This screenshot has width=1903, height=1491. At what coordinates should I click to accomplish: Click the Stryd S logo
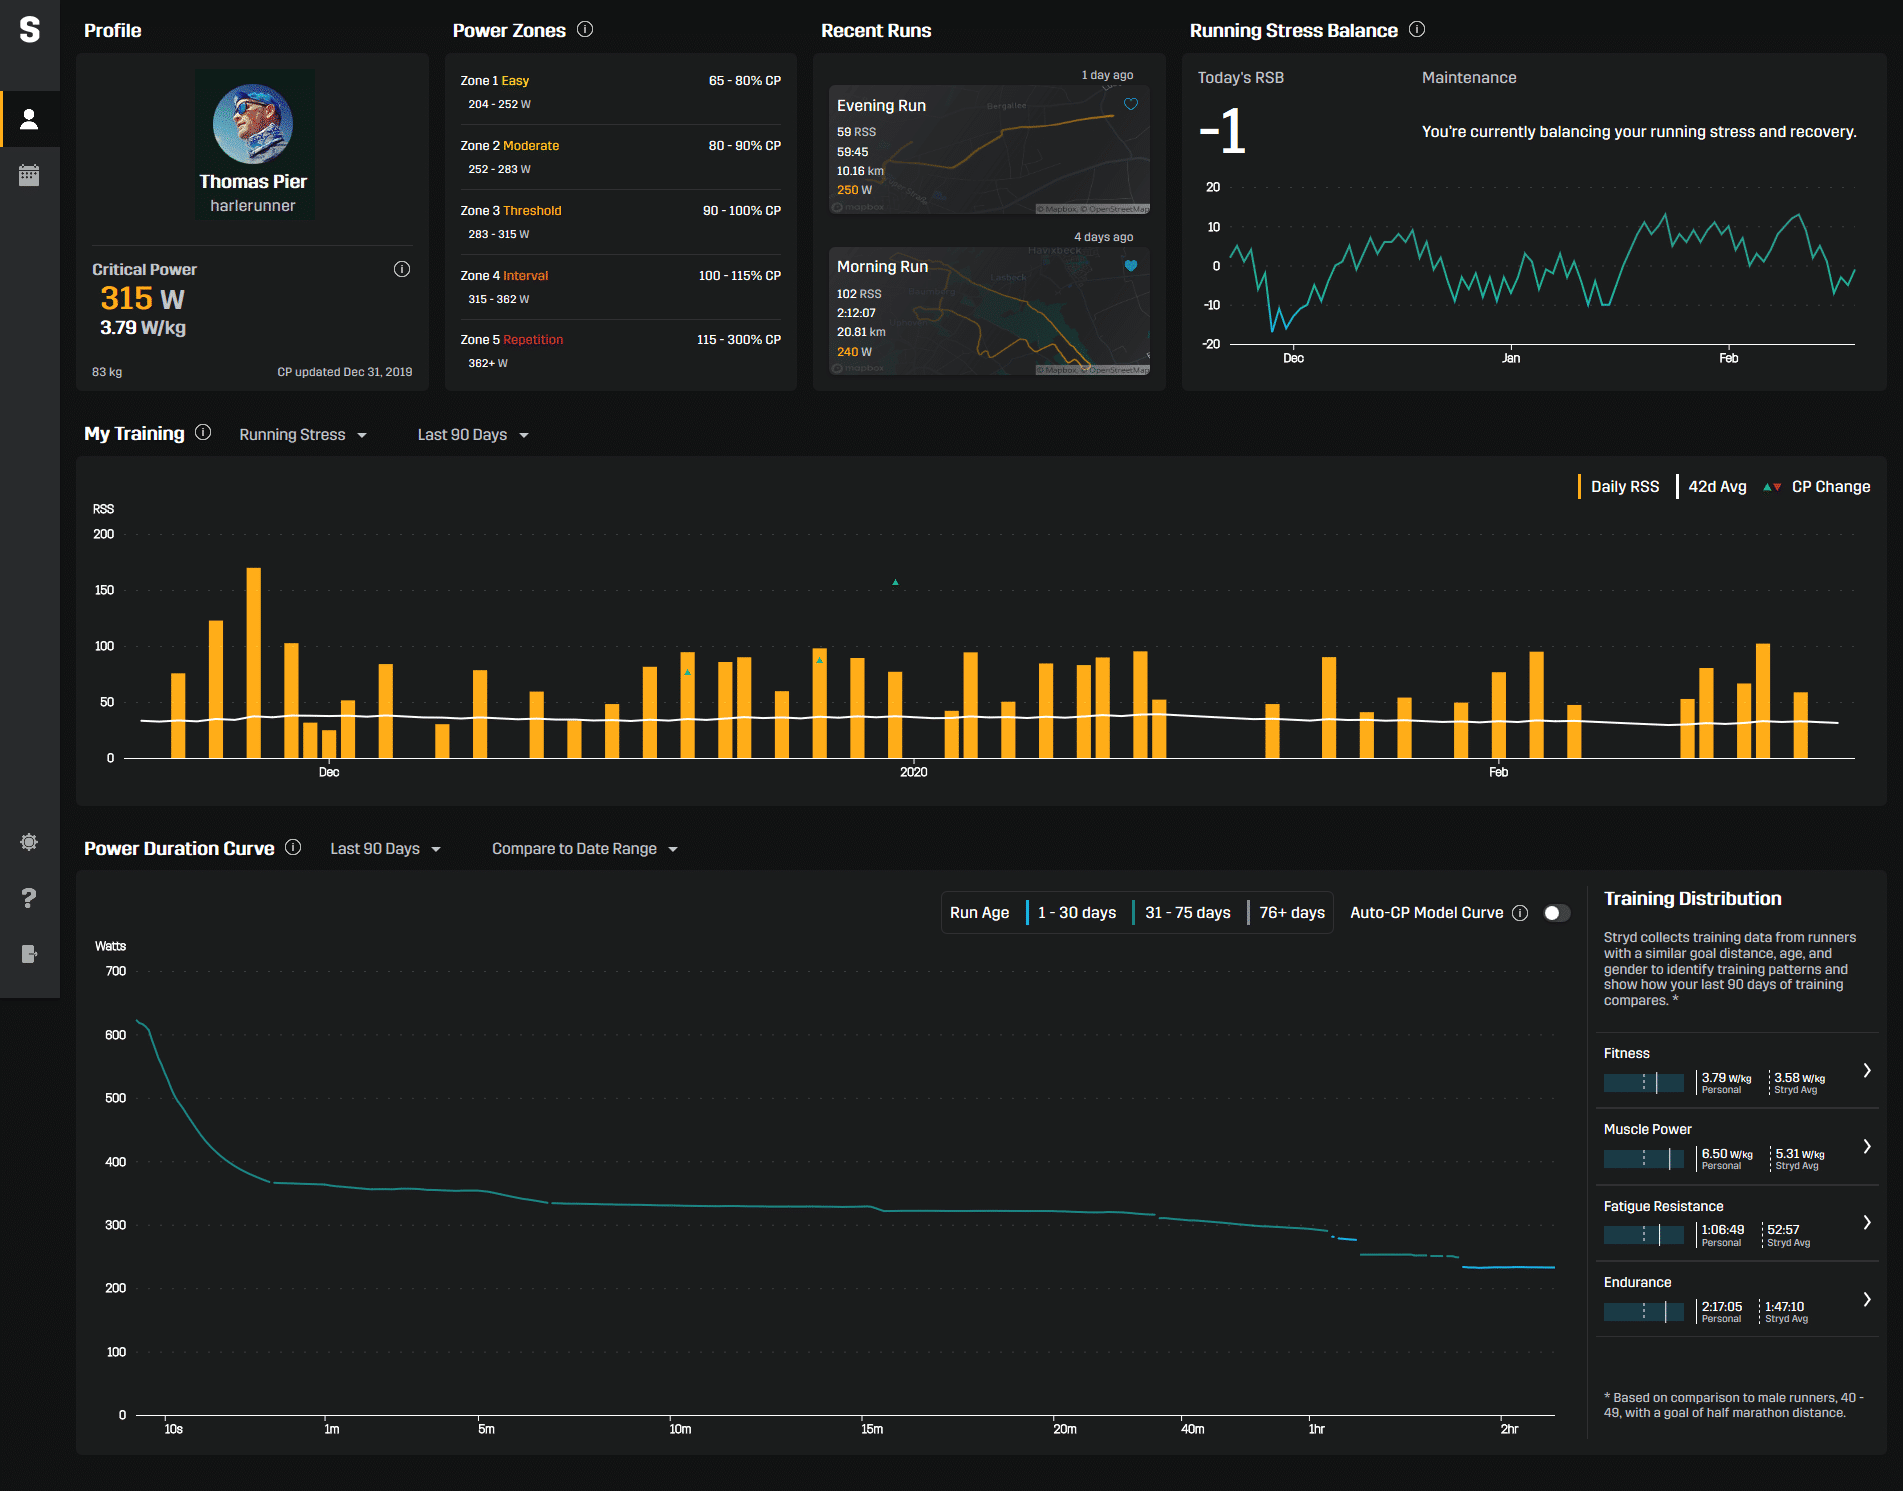29,29
